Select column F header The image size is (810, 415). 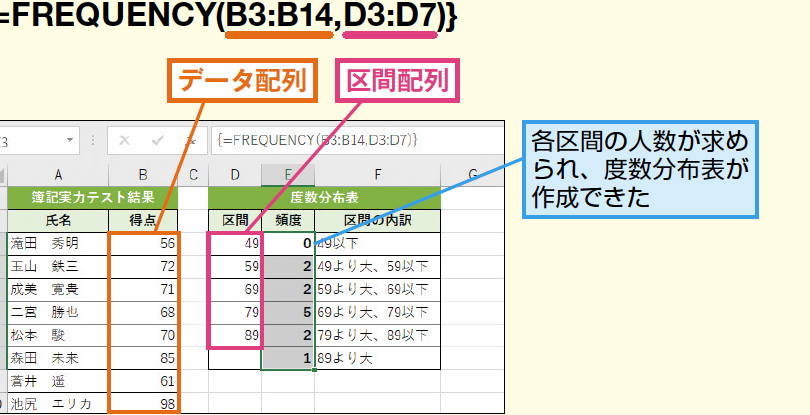pyautogui.click(x=378, y=175)
